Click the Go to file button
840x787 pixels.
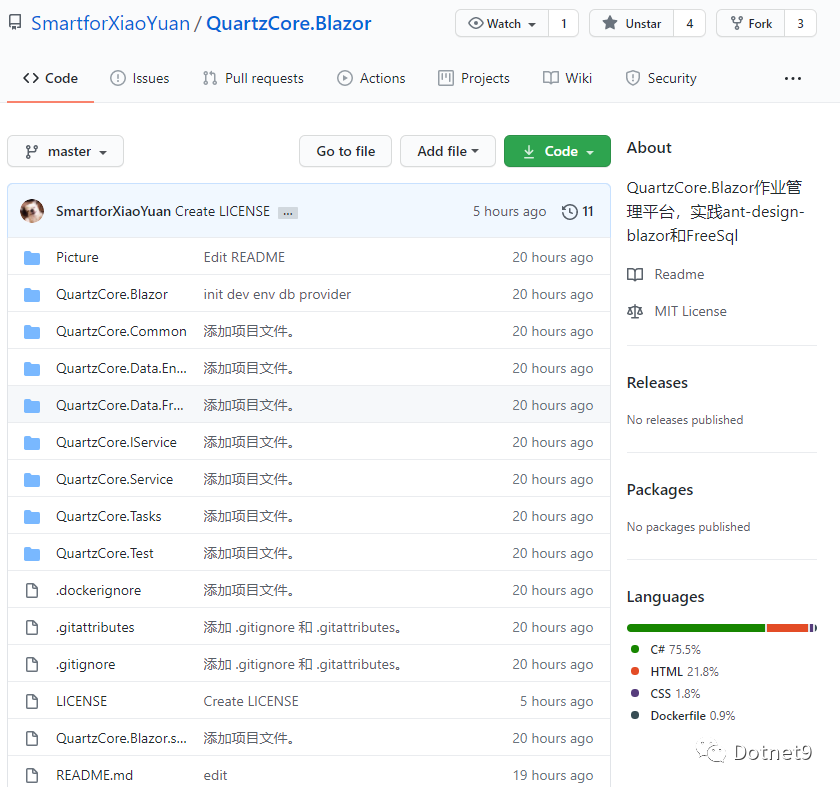[346, 152]
